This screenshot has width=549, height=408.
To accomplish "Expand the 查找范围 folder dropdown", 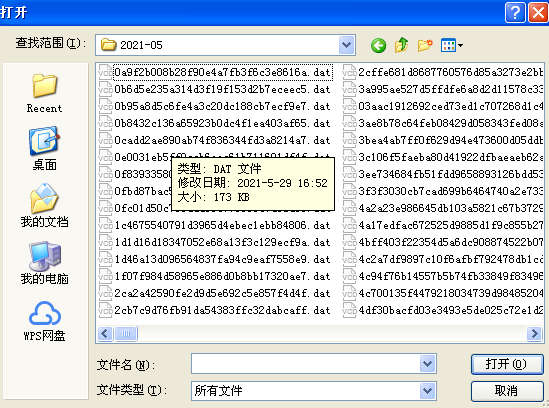I will (x=347, y=45).
